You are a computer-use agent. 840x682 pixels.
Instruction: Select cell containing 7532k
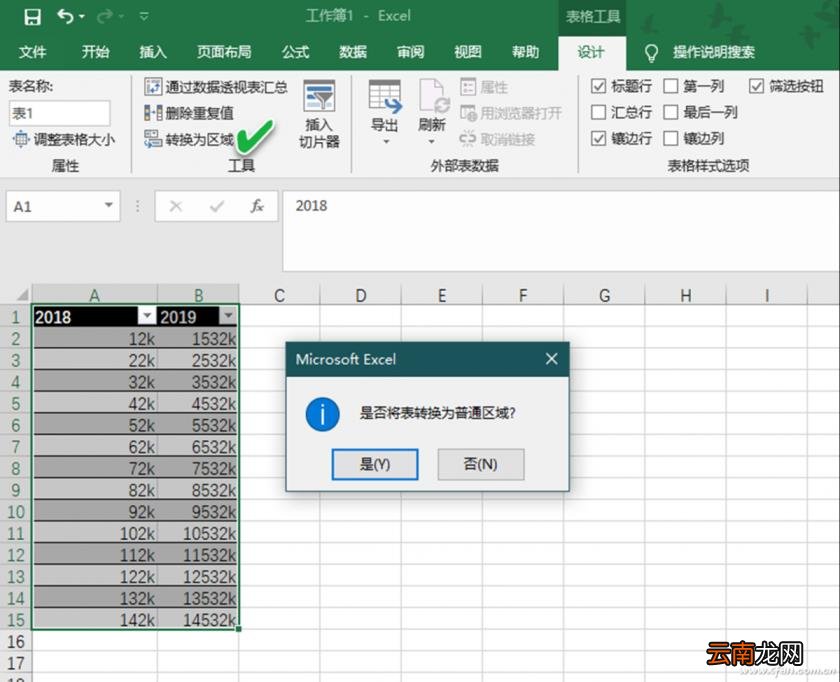198,469
